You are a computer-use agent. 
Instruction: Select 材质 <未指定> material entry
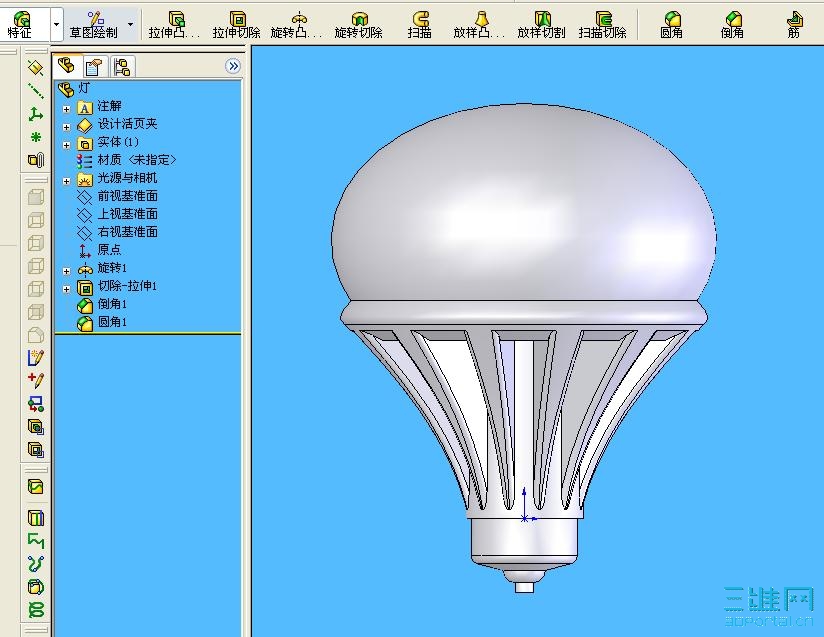tap(126, 160)
